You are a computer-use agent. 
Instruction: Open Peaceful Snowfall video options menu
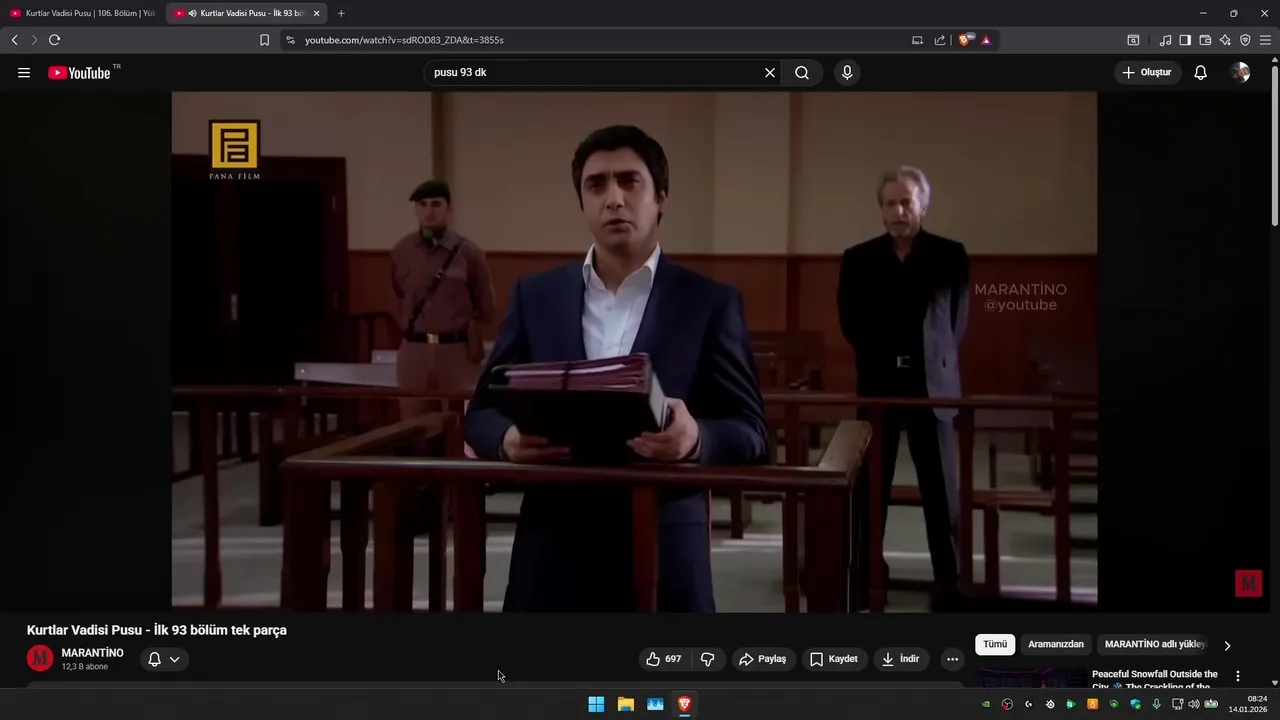(1237, 676)
